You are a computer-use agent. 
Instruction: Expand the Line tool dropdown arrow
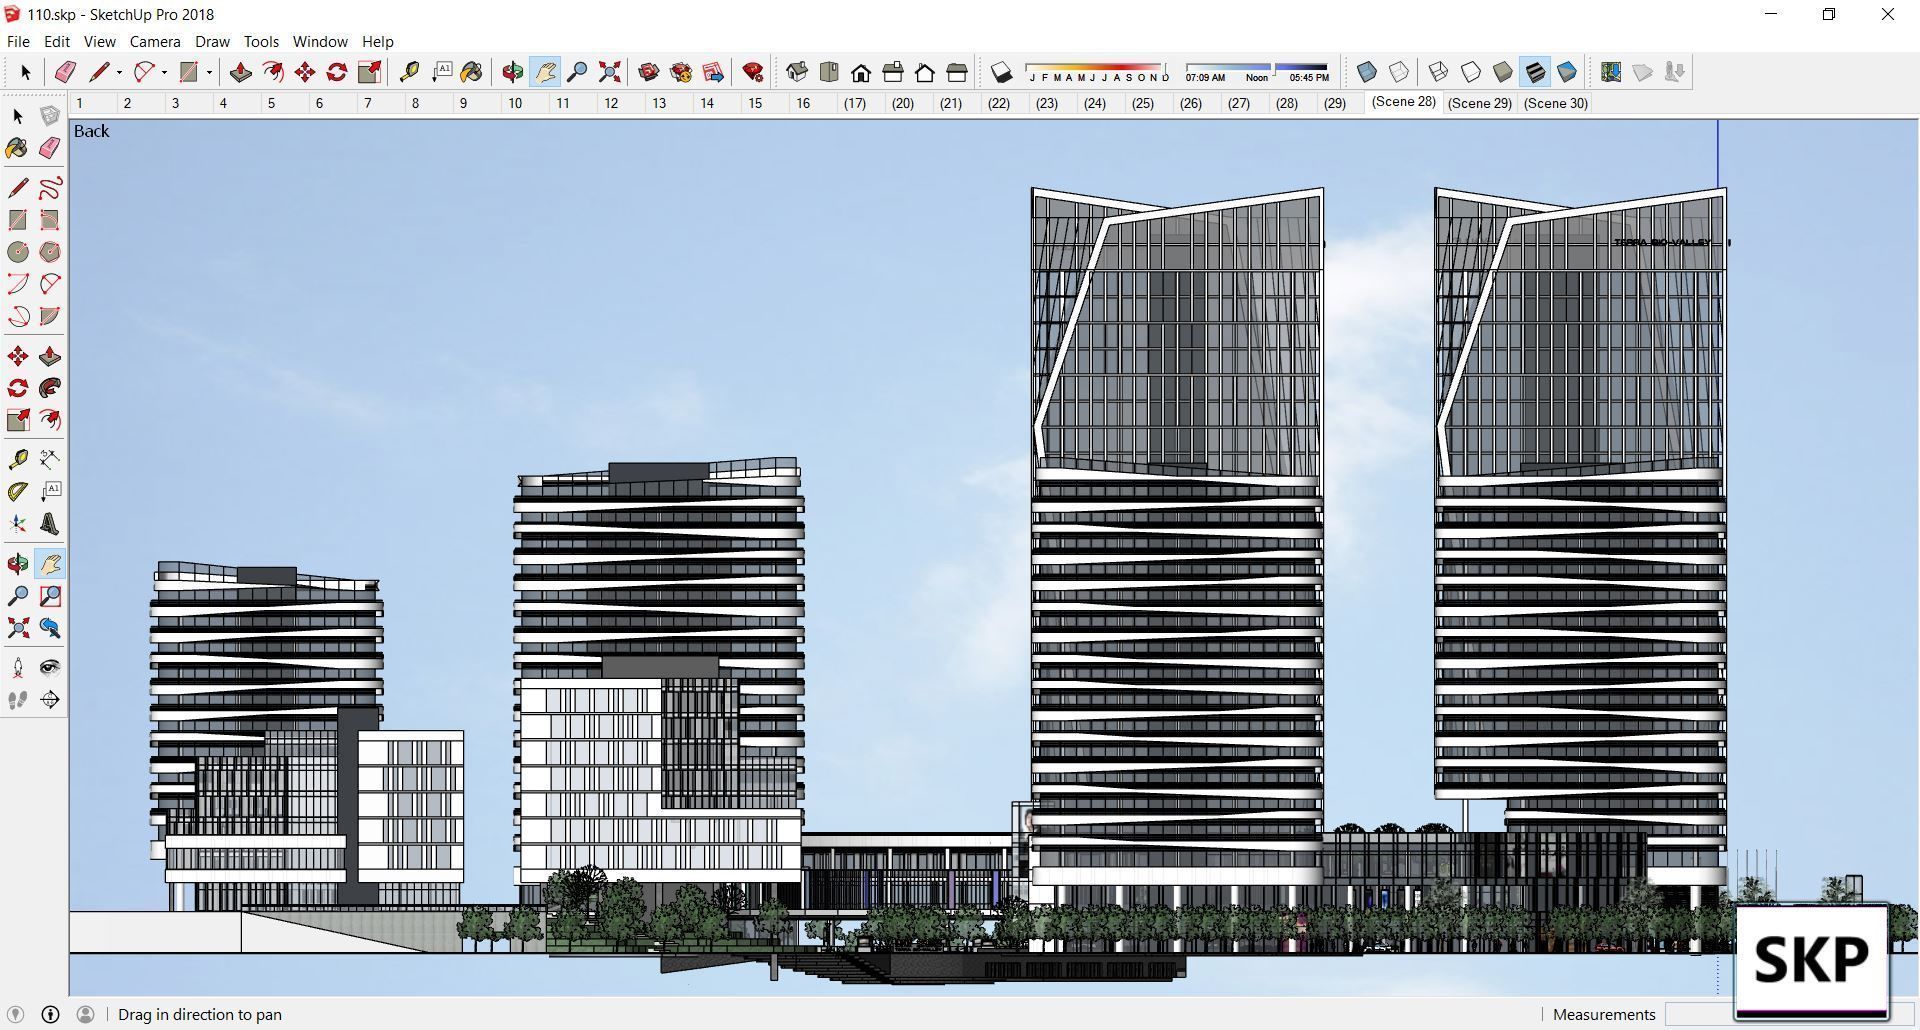[x=119, y=72]
